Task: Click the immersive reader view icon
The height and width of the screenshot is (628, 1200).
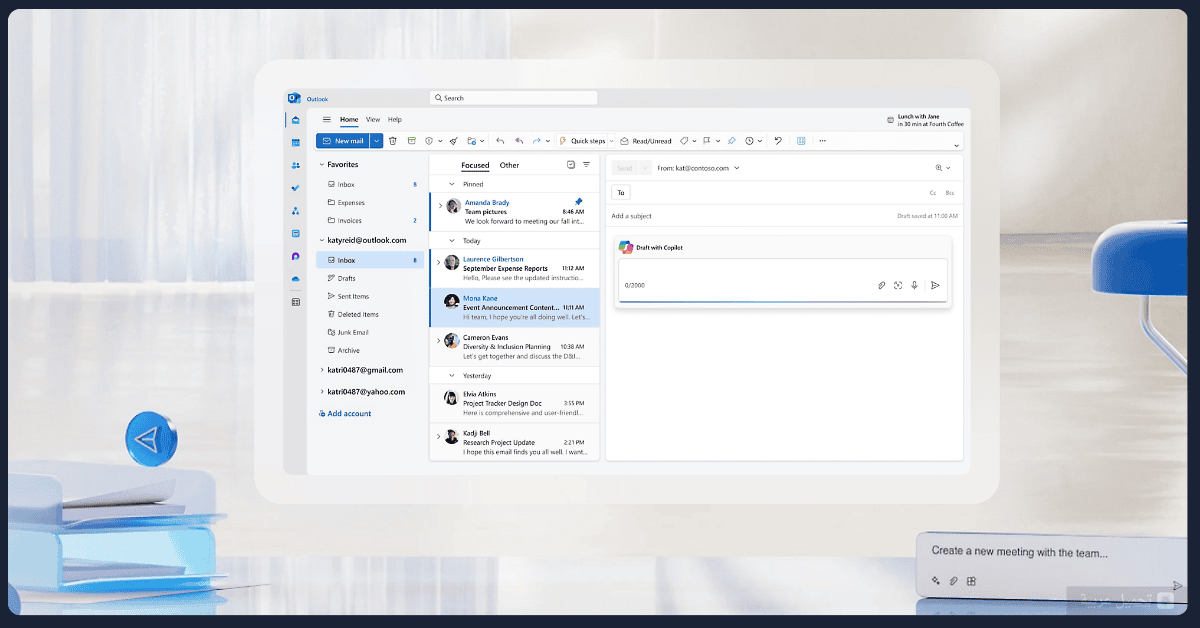Action: point(801,141)
